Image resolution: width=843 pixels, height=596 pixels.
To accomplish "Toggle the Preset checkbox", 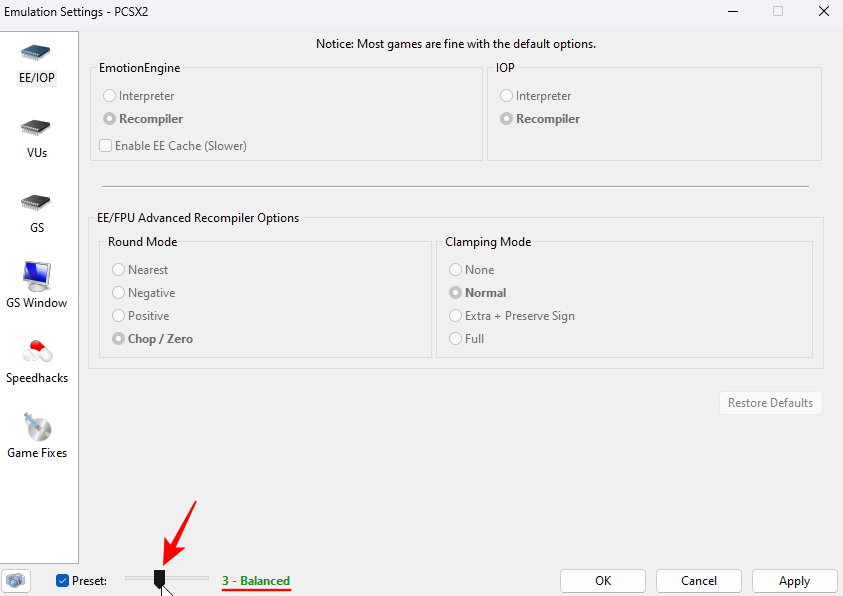I will click(62, 580).
